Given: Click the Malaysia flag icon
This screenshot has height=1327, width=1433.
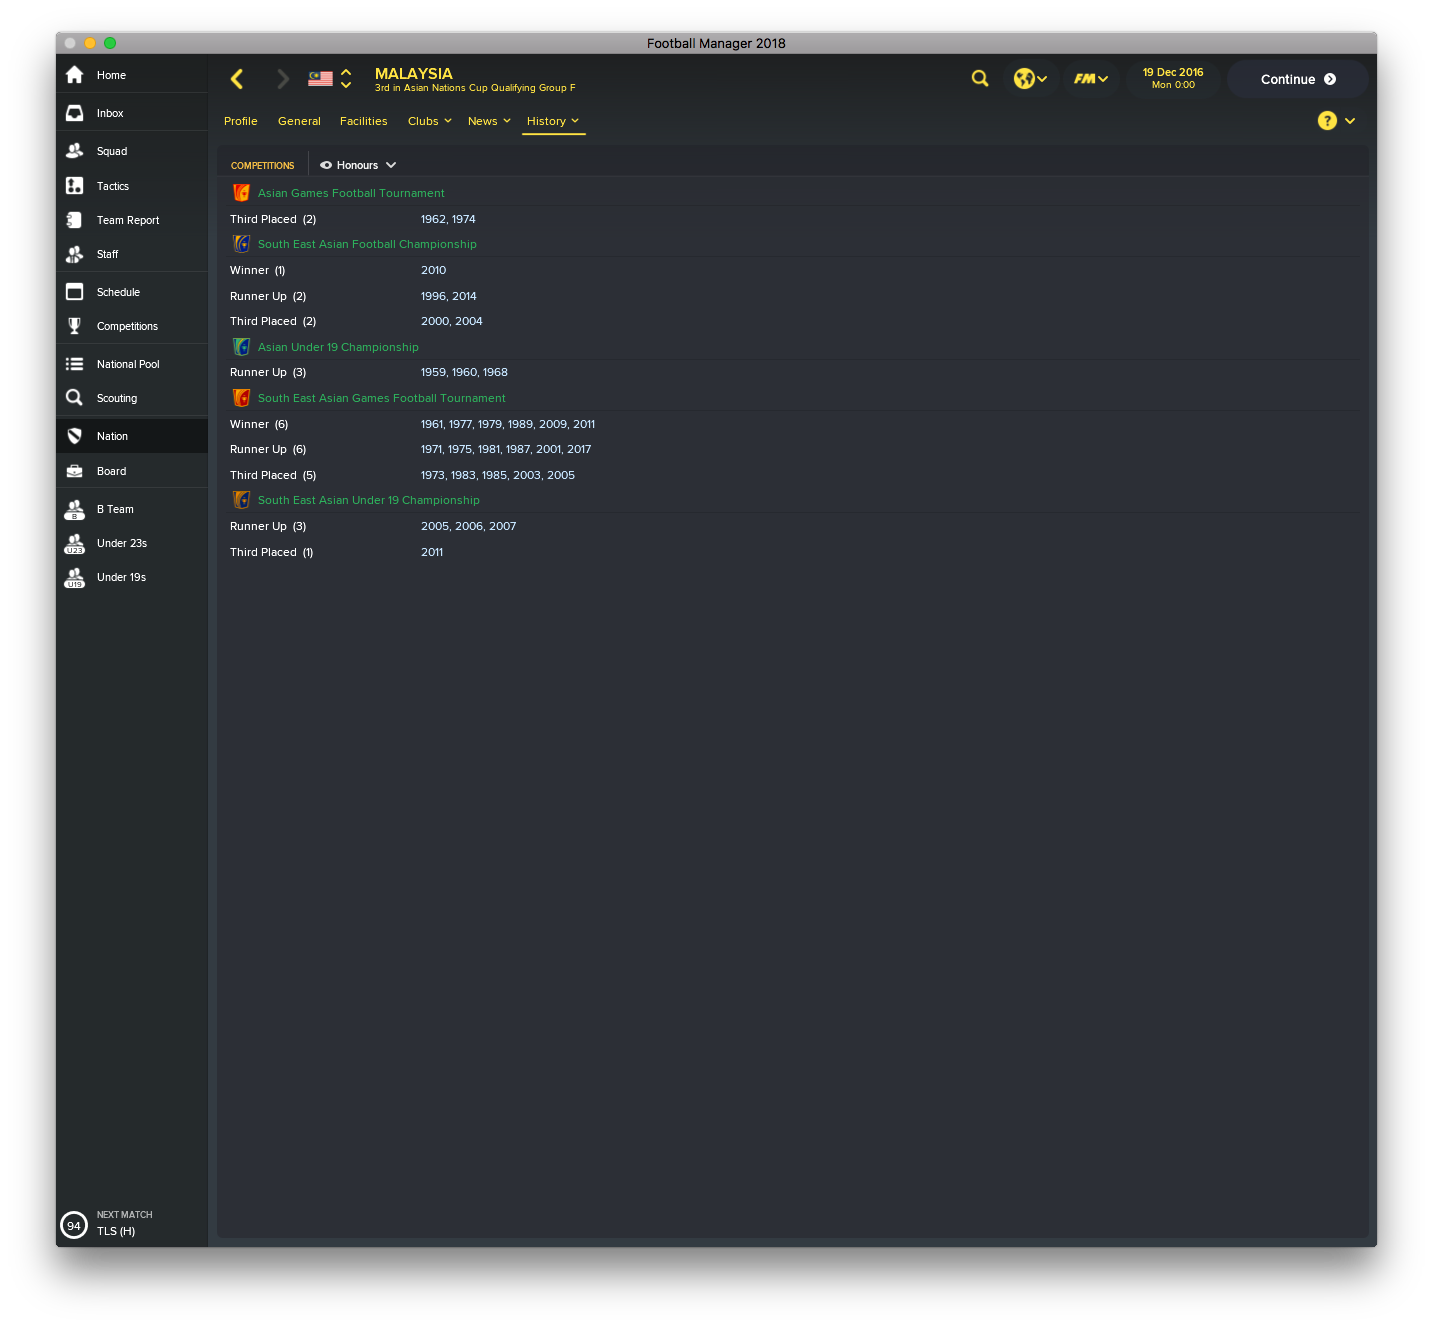Looking at the screenshot, I should (x=320, y=79).
